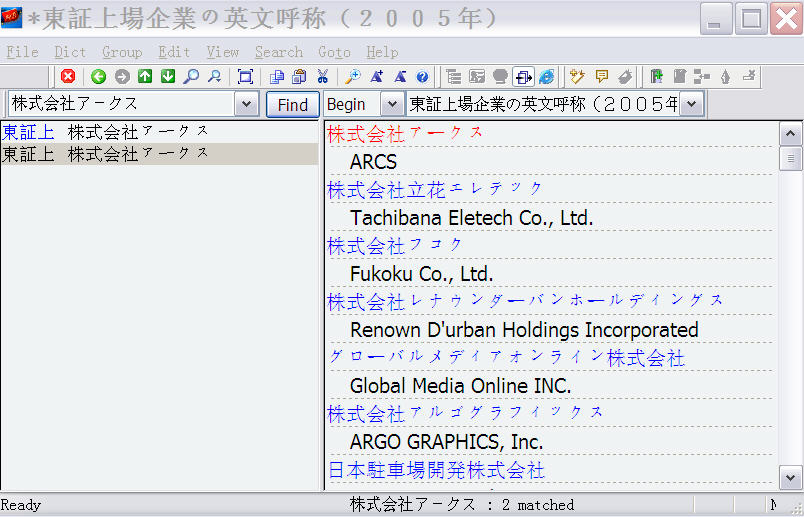Screen dimensions: 804x517
Task: Click the gray pen nib icon
Action: click(x=725, y=77)
